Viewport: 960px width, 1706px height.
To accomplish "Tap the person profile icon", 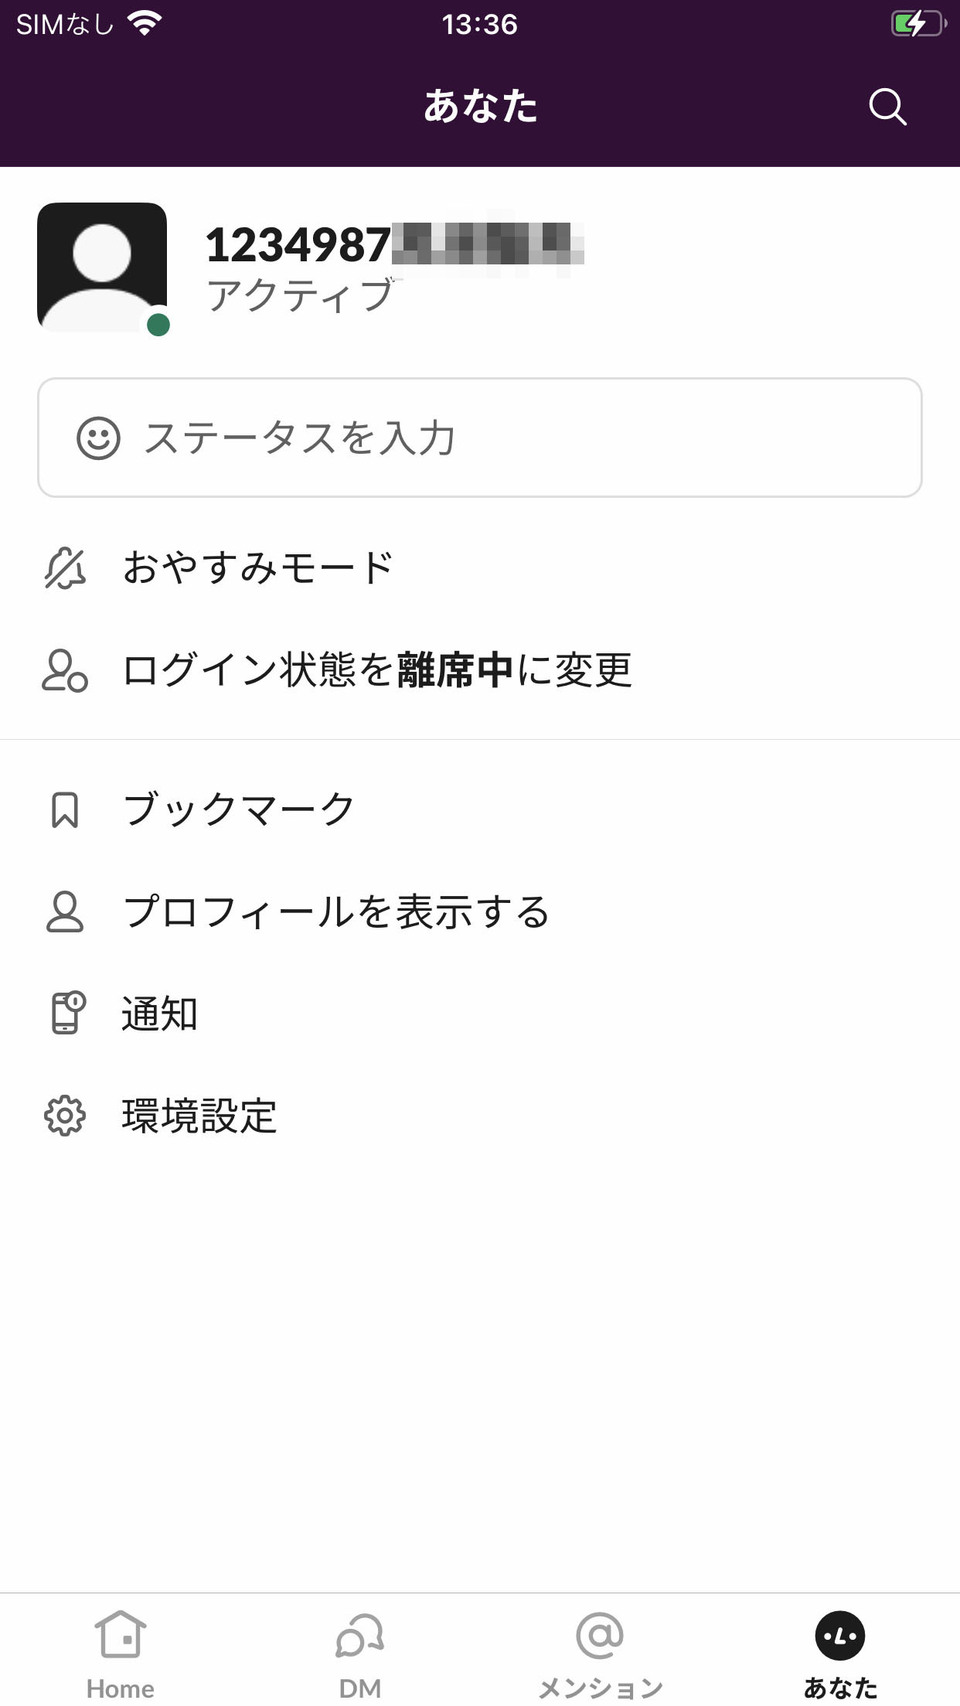I will click(65, 912).
